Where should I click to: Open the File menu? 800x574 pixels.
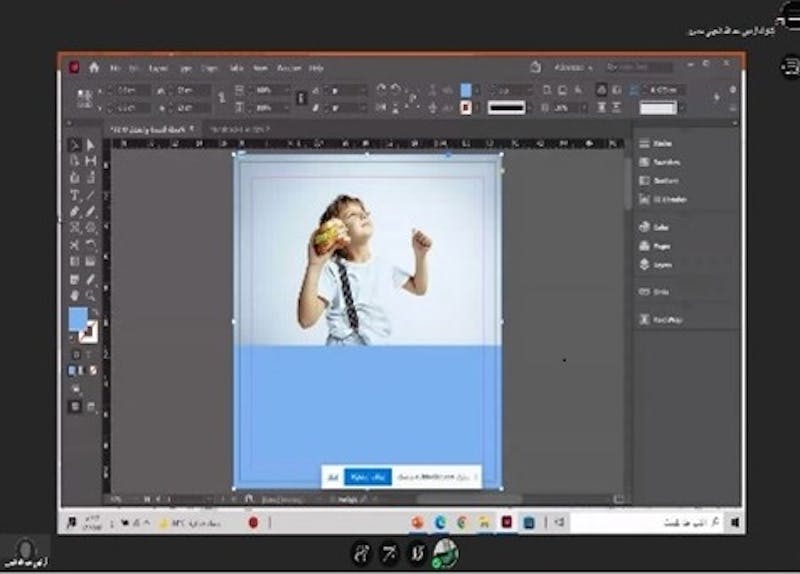116,68
